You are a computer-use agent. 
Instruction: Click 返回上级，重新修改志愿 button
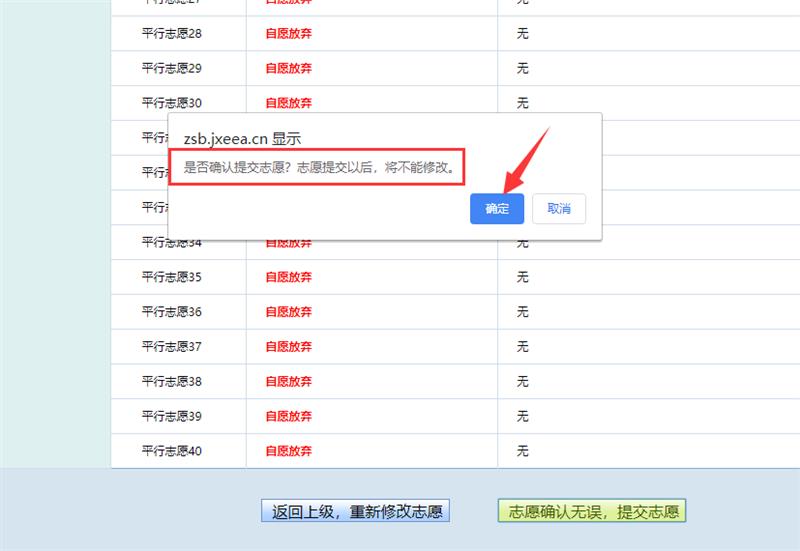coord(356,511)
